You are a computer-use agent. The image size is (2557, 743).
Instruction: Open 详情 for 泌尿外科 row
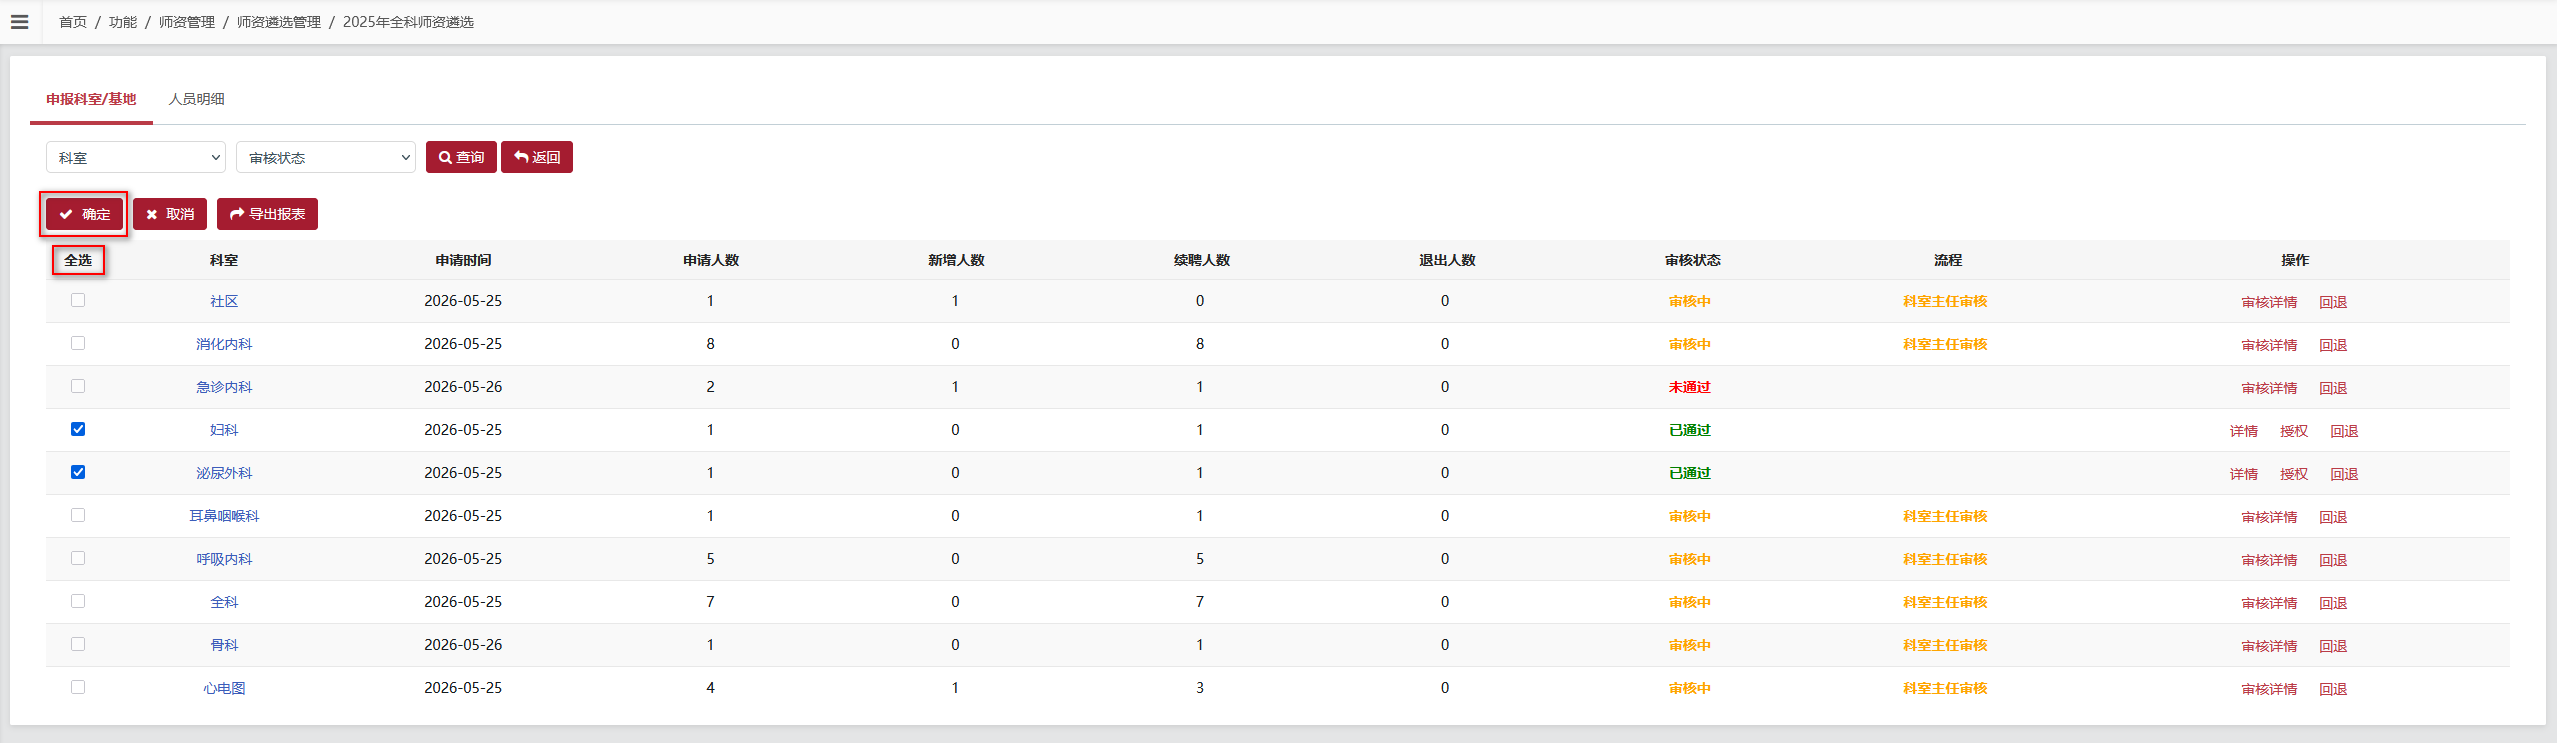tap(2244, 474)
